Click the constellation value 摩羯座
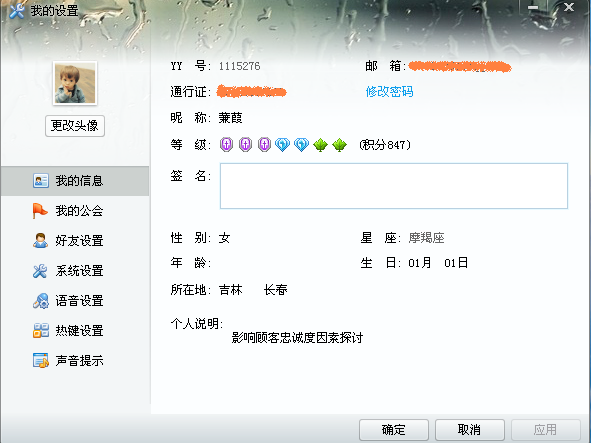Image resolution: width=591 pixels, height=443 pixels. coord(426,238)
